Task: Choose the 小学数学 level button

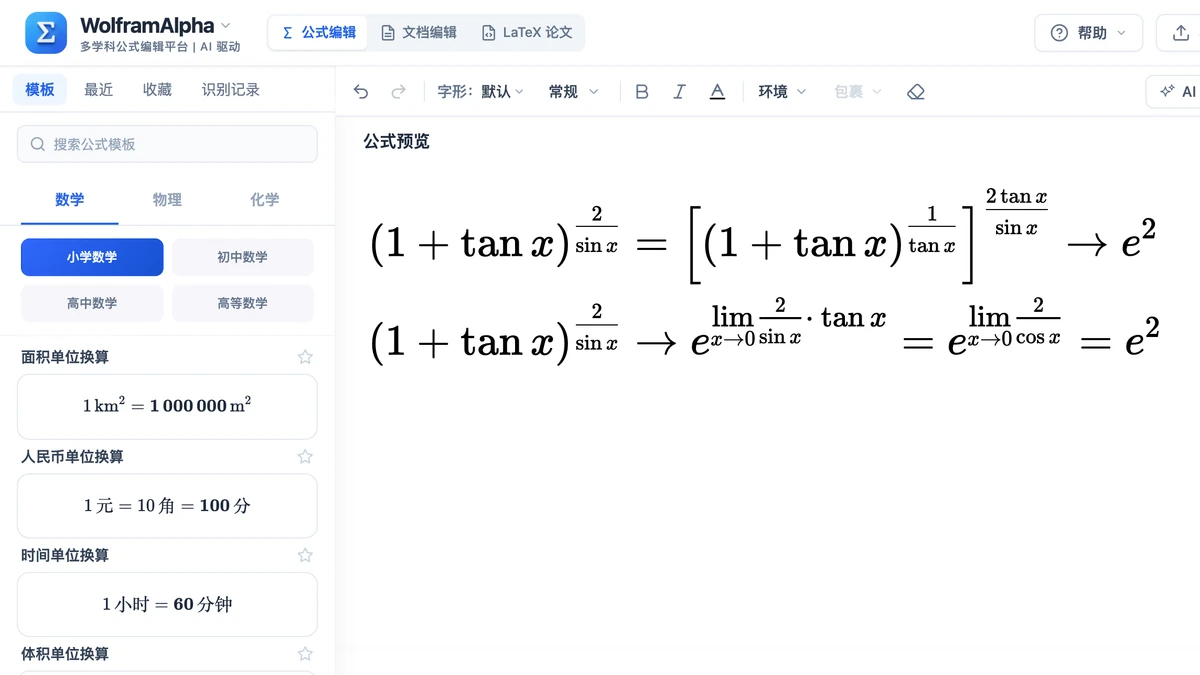Action: pyautogui.click(x=92, y=257)
